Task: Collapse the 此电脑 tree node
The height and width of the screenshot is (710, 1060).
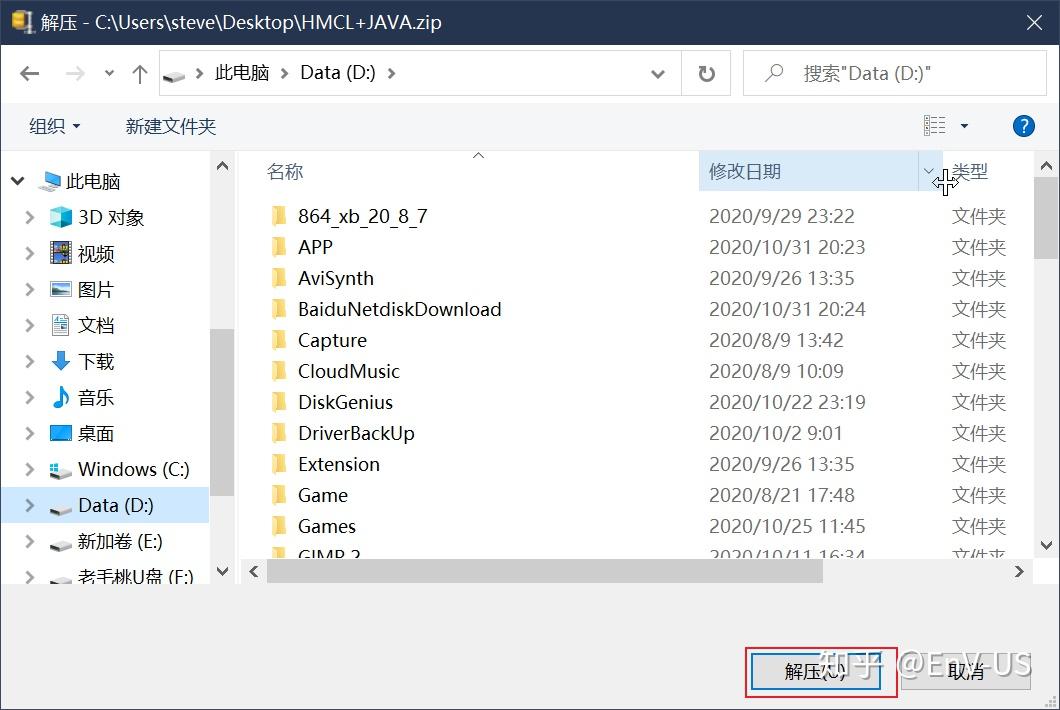Action: (17, 181)
